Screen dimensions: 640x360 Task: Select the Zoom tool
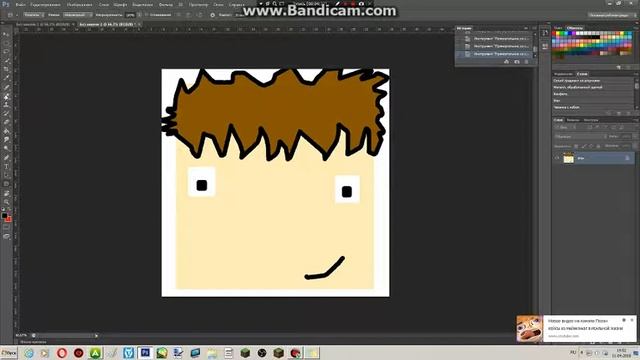pyautogui.click(x=6, y=202)
